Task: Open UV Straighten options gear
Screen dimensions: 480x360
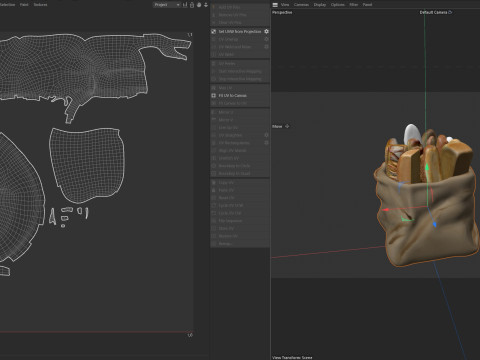Action: 266,135
